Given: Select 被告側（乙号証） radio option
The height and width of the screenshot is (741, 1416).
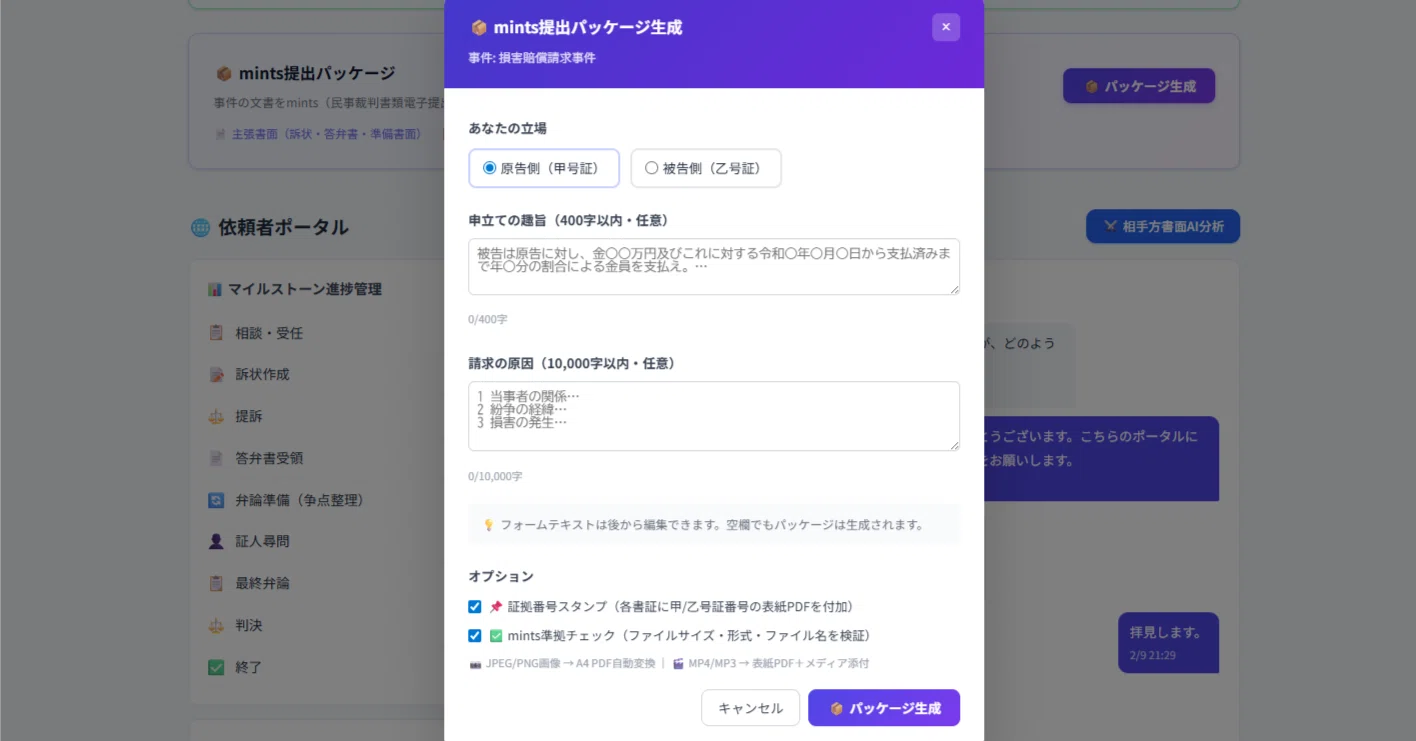Looking at the screenshot, I should point(706,168).
